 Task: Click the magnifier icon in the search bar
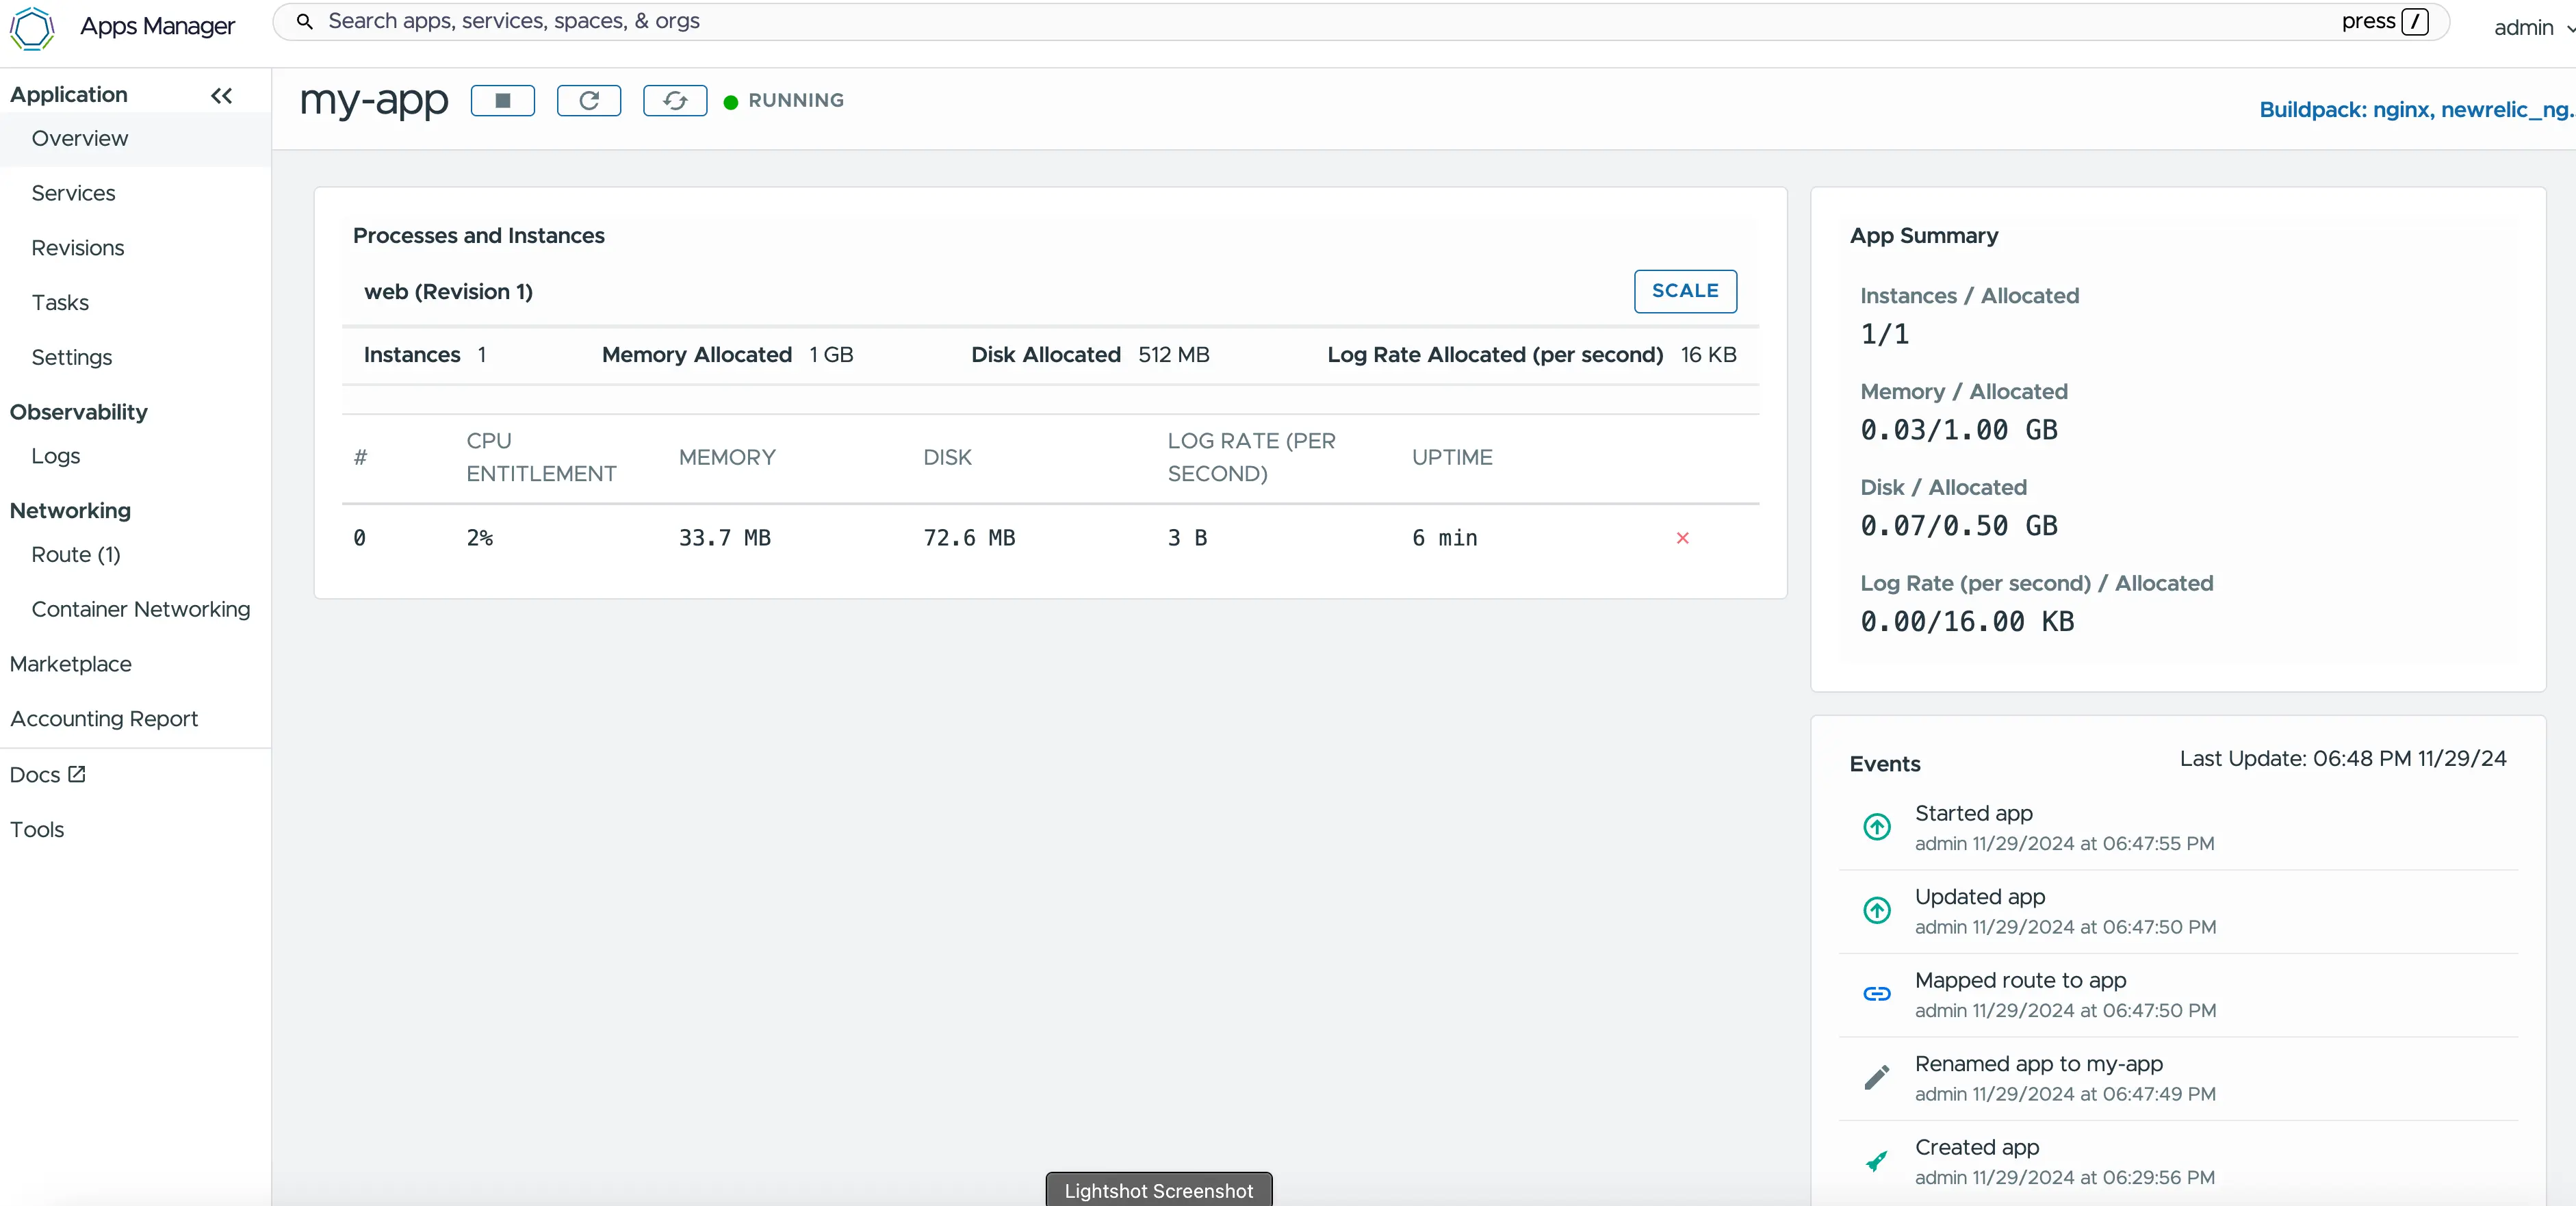pos(305,21)
